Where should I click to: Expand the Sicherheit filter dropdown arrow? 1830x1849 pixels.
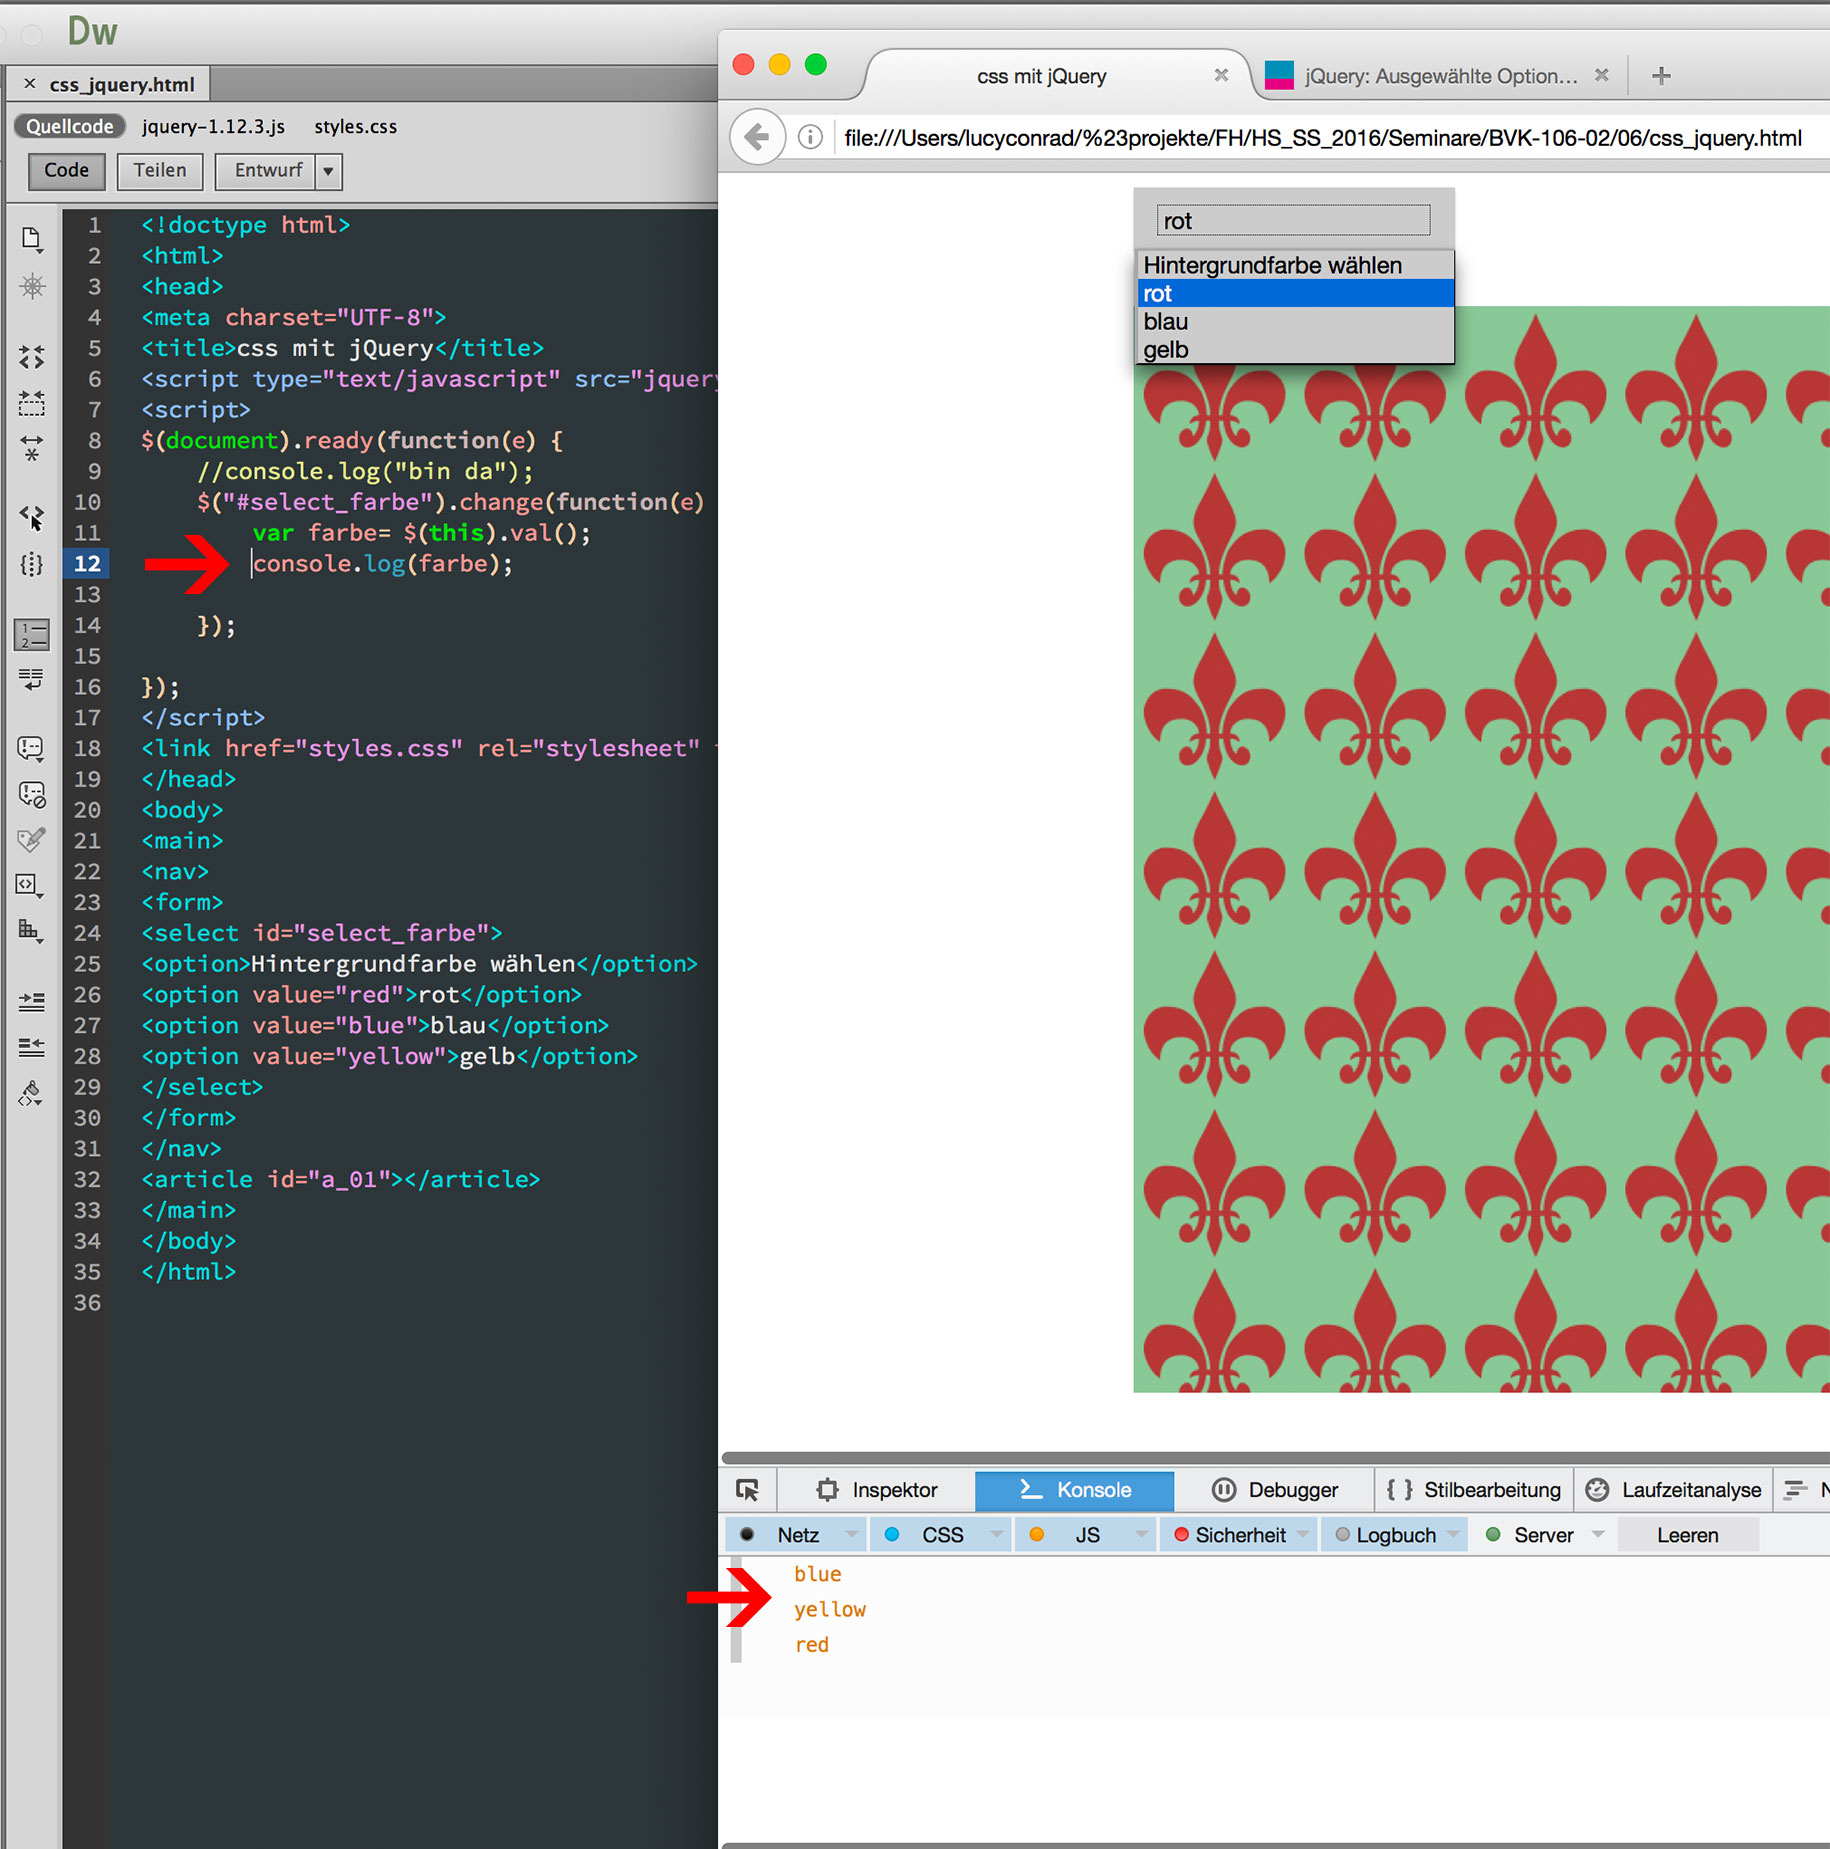tap(1304, 1535)
